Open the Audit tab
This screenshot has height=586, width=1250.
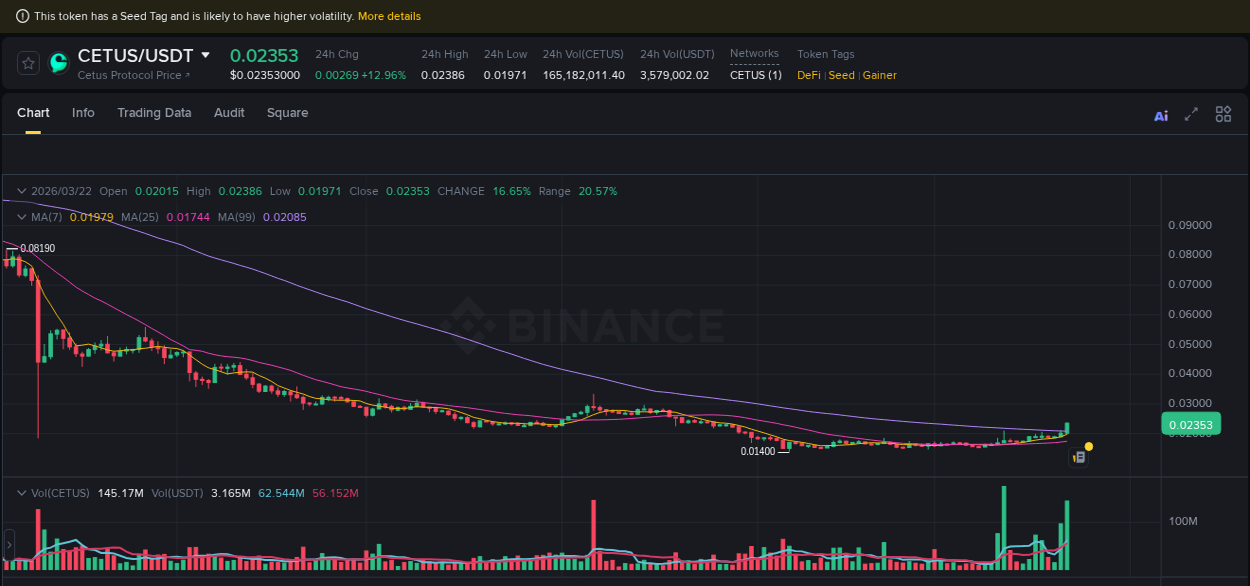(229, 113)
